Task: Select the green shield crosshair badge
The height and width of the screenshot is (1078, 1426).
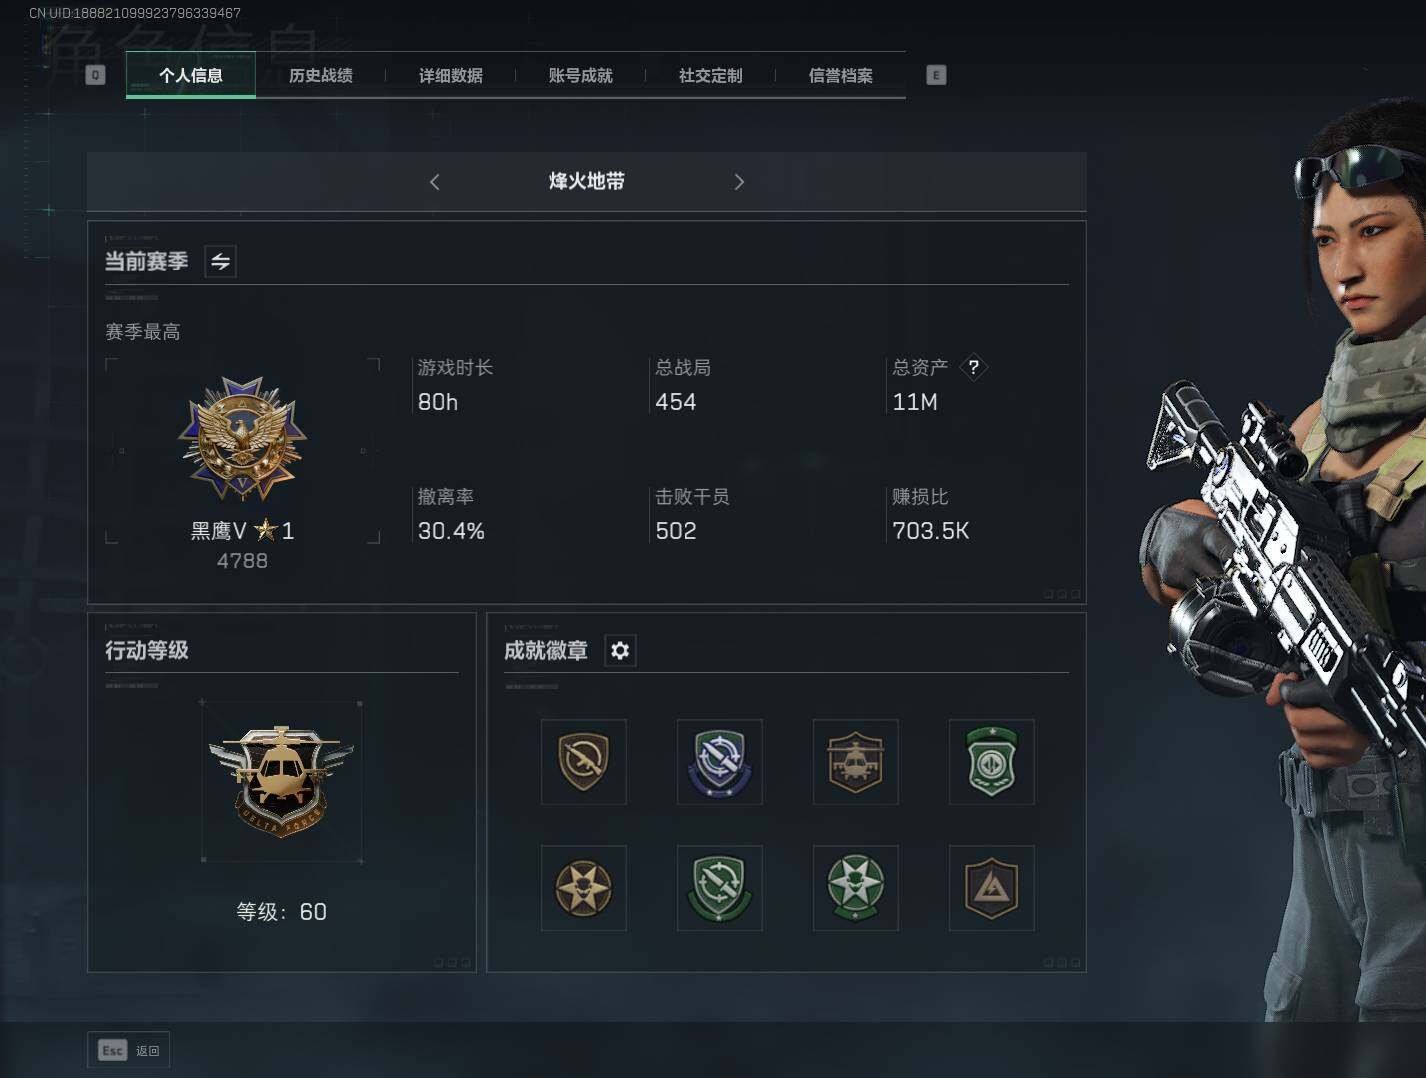Action: 720,888
